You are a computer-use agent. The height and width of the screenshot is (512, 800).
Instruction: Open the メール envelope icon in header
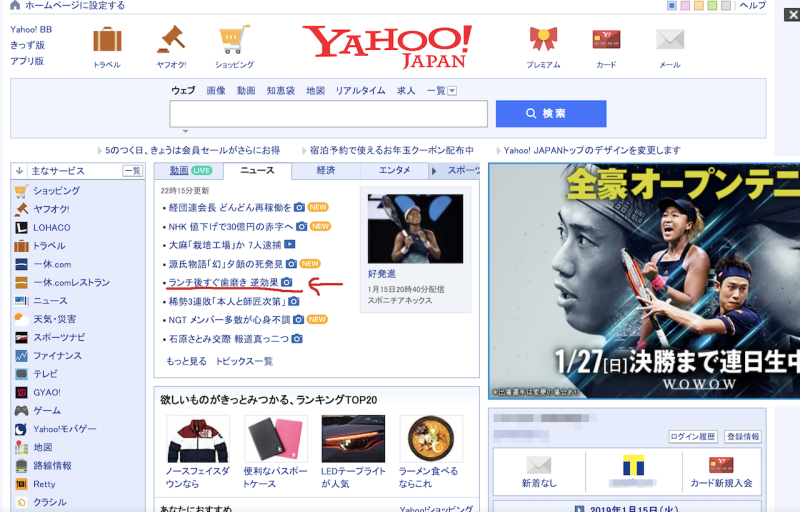[x=669, y=40]
